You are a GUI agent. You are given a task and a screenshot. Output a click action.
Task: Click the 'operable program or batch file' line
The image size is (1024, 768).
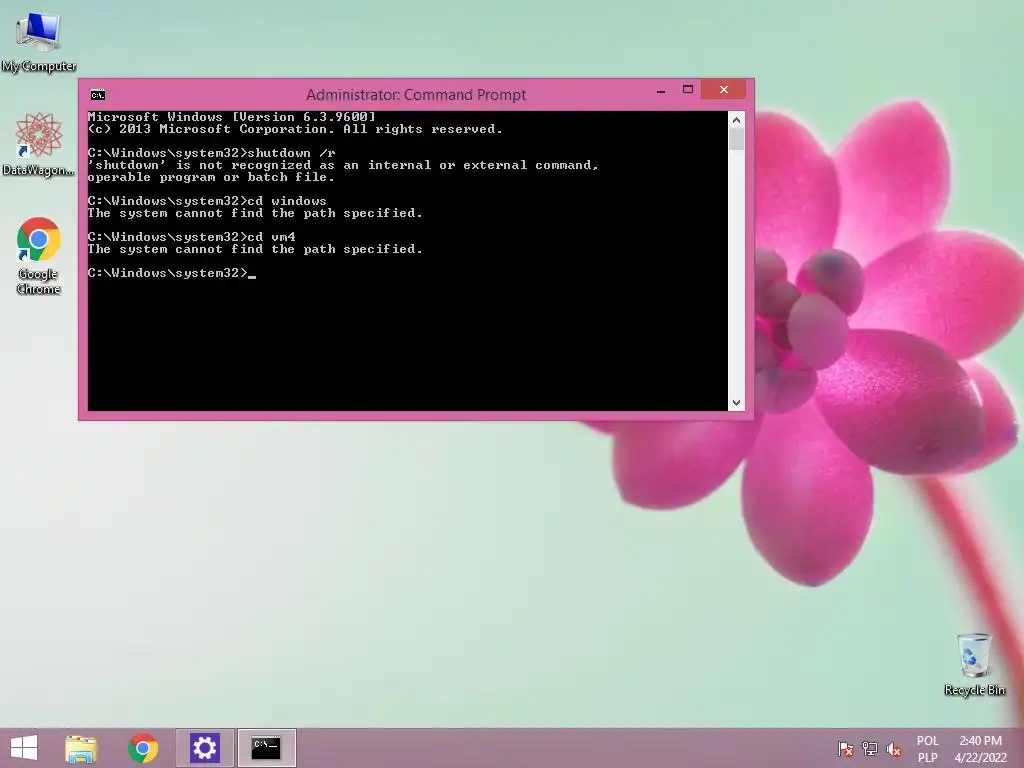[211, 177]
